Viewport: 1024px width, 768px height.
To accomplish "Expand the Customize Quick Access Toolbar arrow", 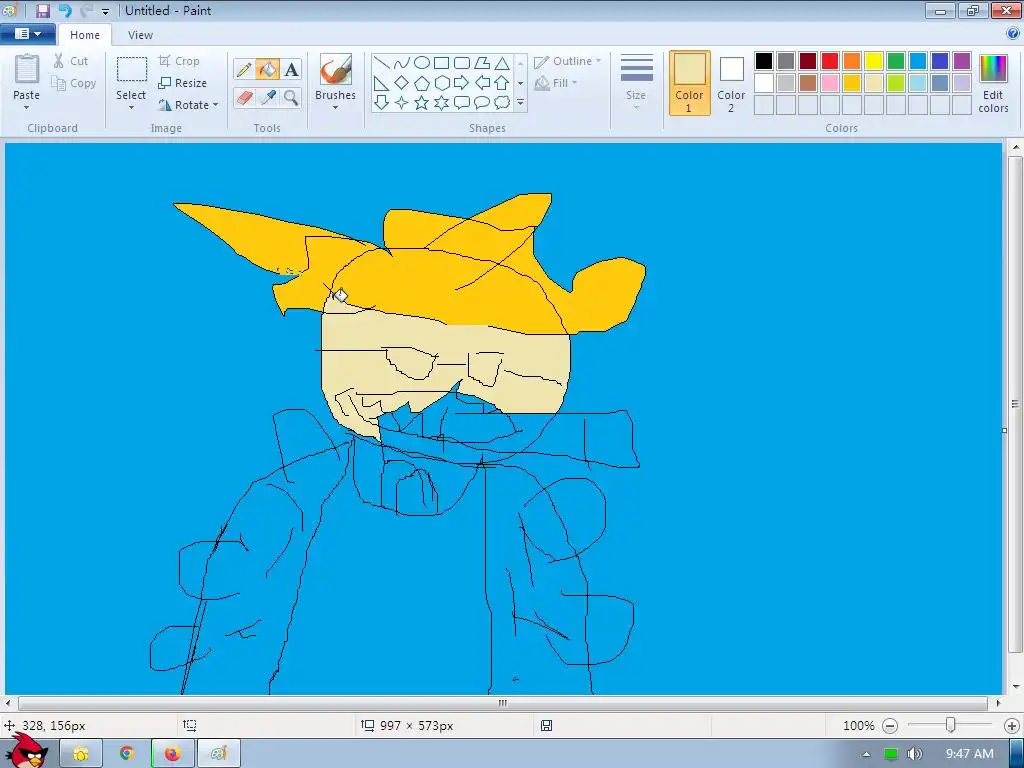I will (x=105, y=11).
